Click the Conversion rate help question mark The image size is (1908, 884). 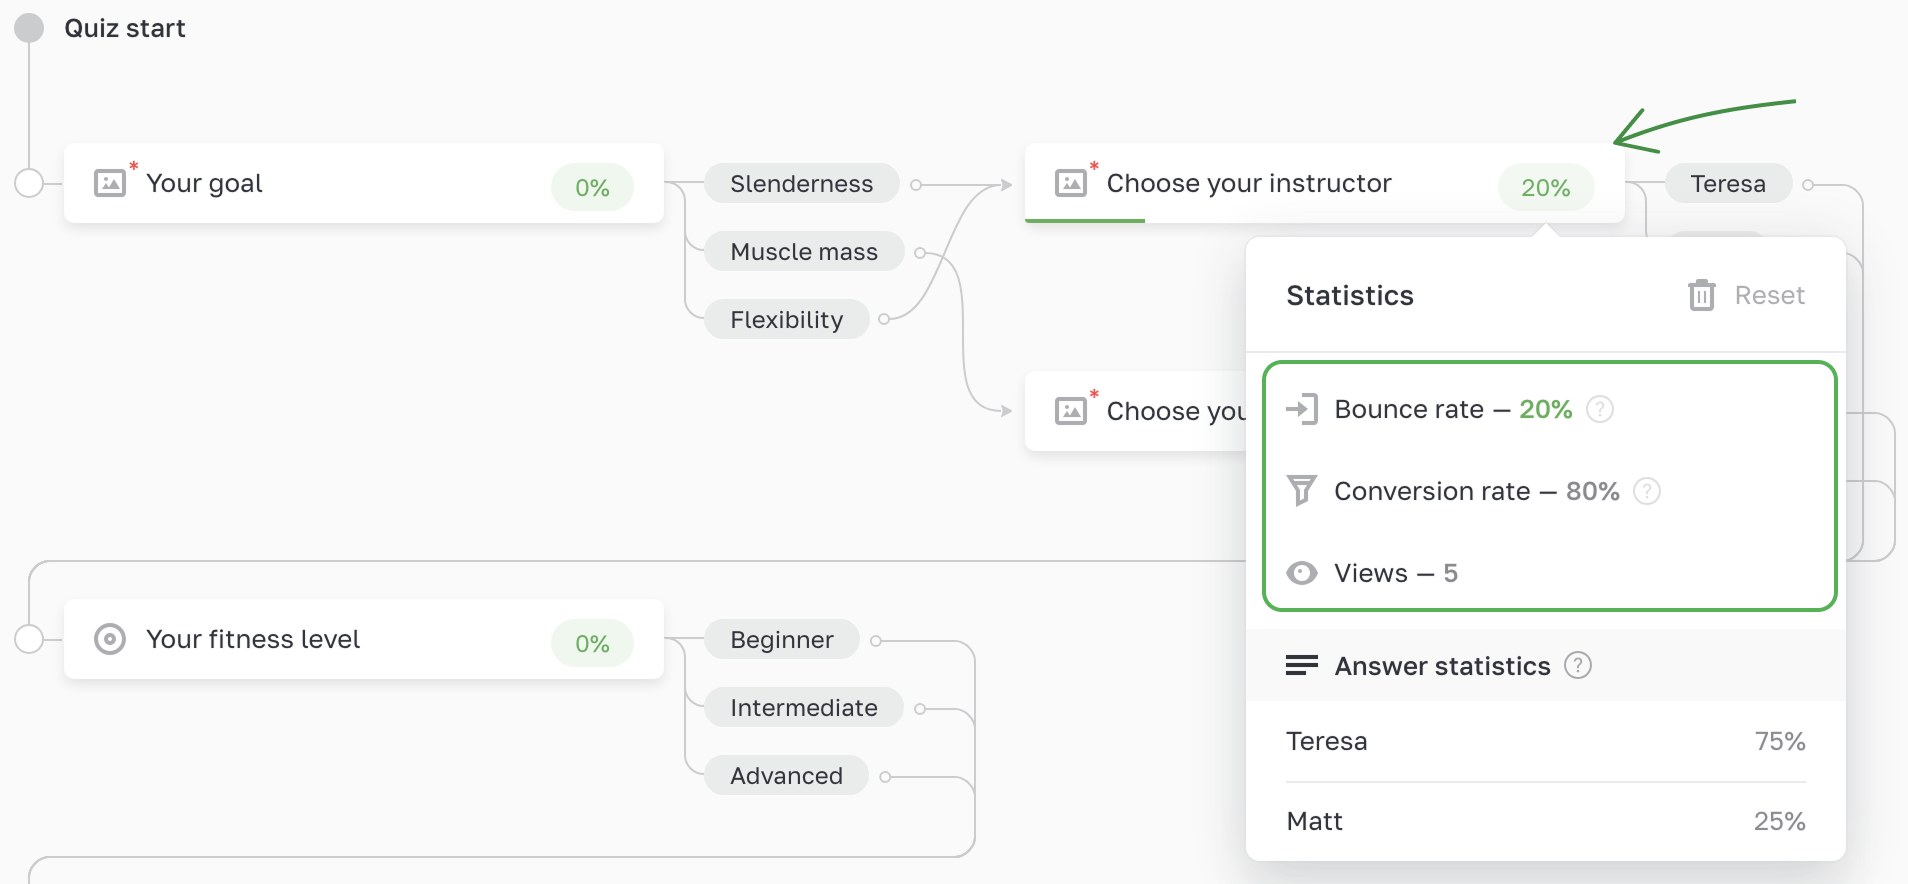[x=1647, y=491]
